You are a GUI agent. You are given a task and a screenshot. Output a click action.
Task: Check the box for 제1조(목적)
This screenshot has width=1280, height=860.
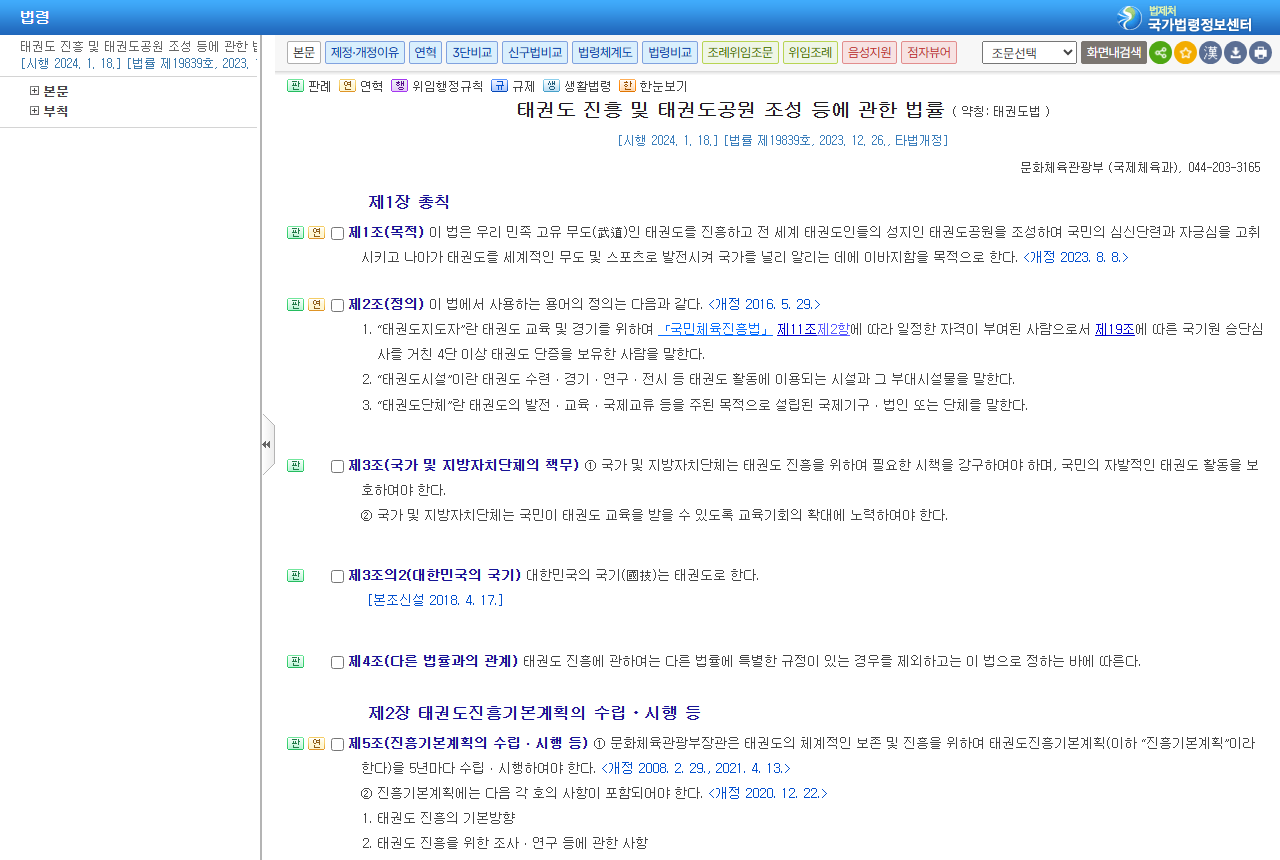pos(337,234)
